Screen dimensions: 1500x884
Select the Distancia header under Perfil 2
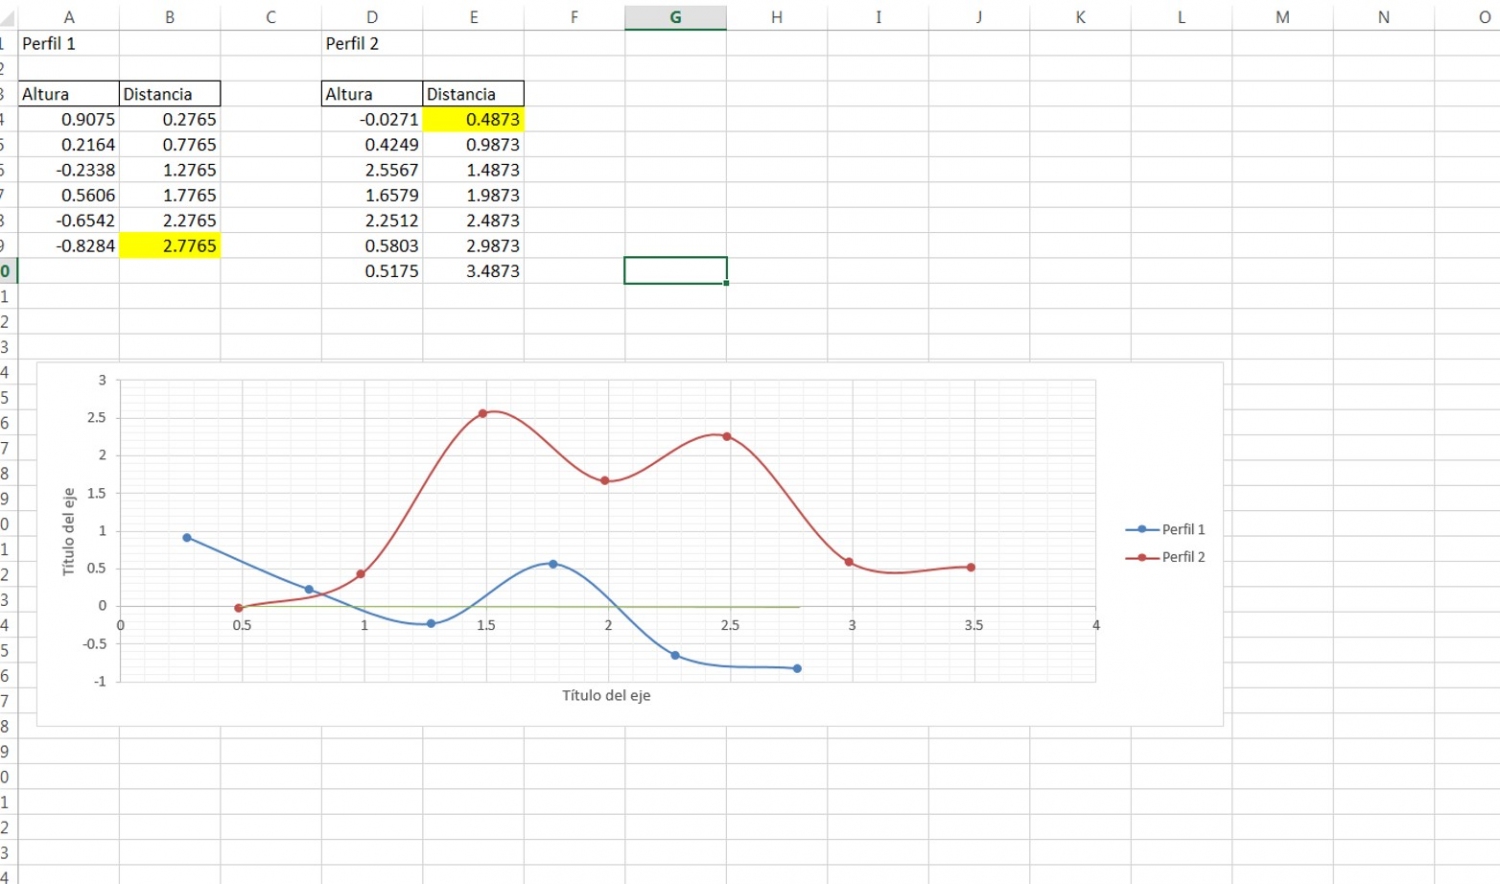point(473,94)
